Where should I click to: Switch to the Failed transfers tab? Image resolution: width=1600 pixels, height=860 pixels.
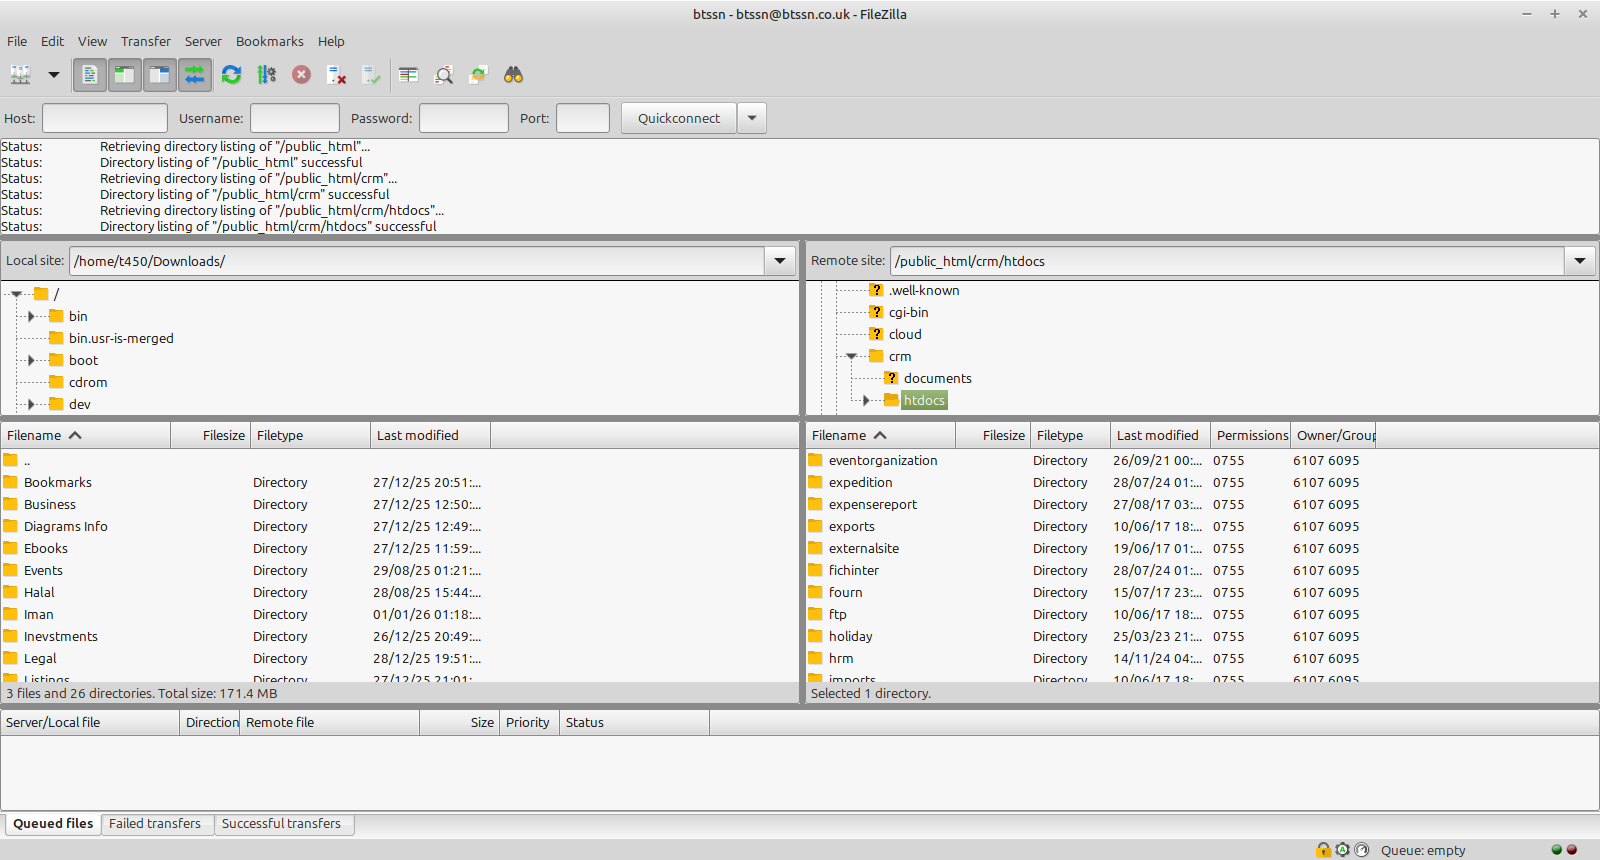[x=155, y=824]
